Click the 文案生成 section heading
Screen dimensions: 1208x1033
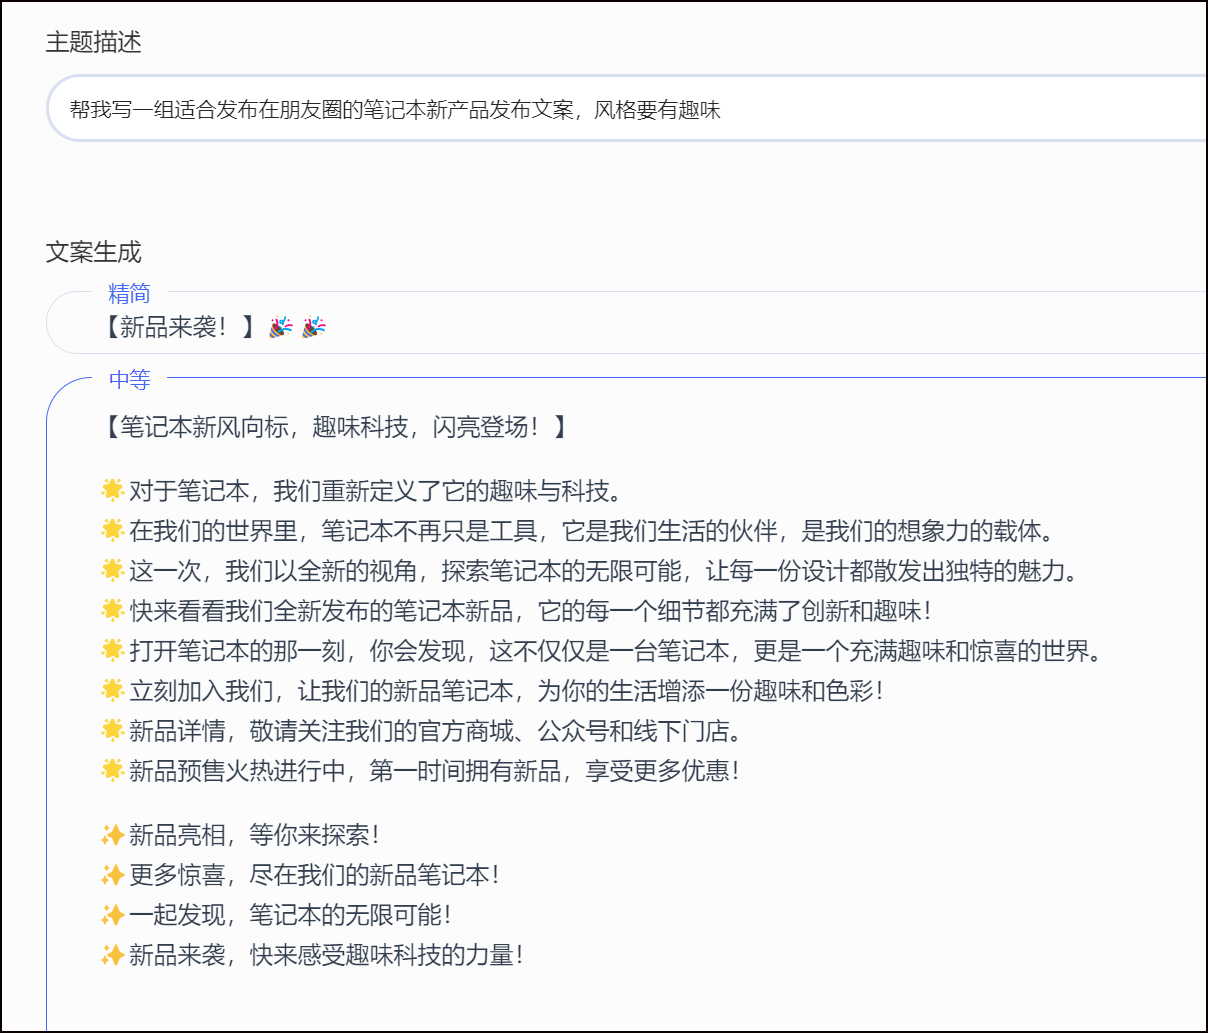coord(94,252)
